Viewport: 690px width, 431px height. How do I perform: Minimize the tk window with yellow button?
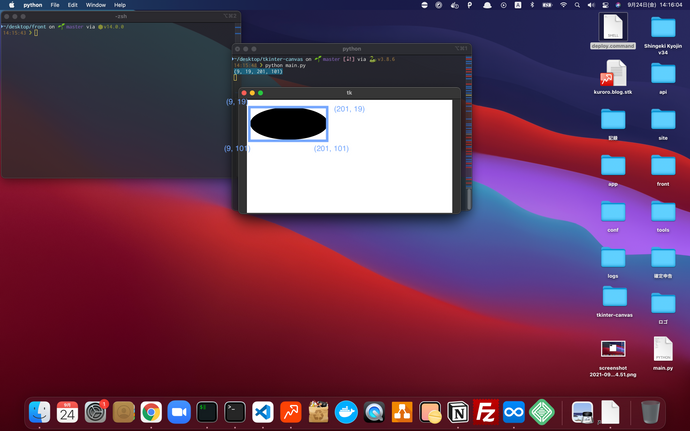[252, 93]
